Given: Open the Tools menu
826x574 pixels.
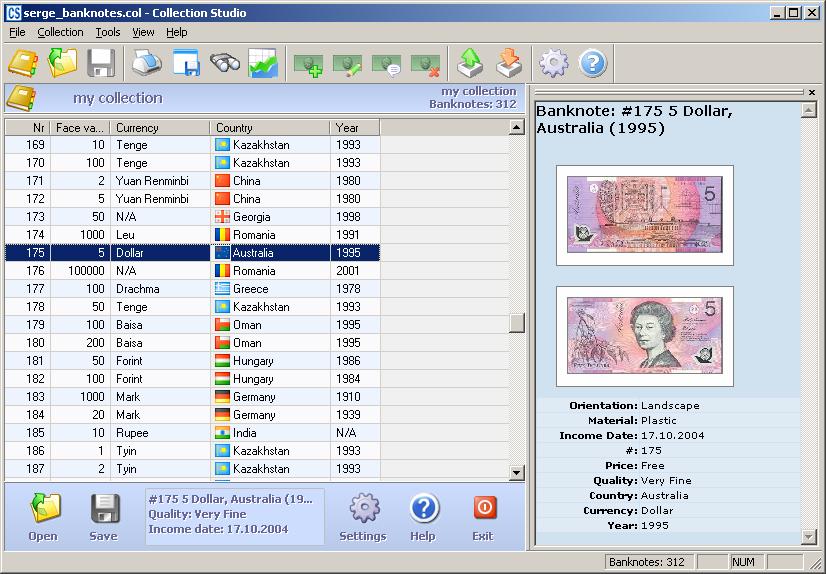Looking at the screenshot, I should click(107, 32).
